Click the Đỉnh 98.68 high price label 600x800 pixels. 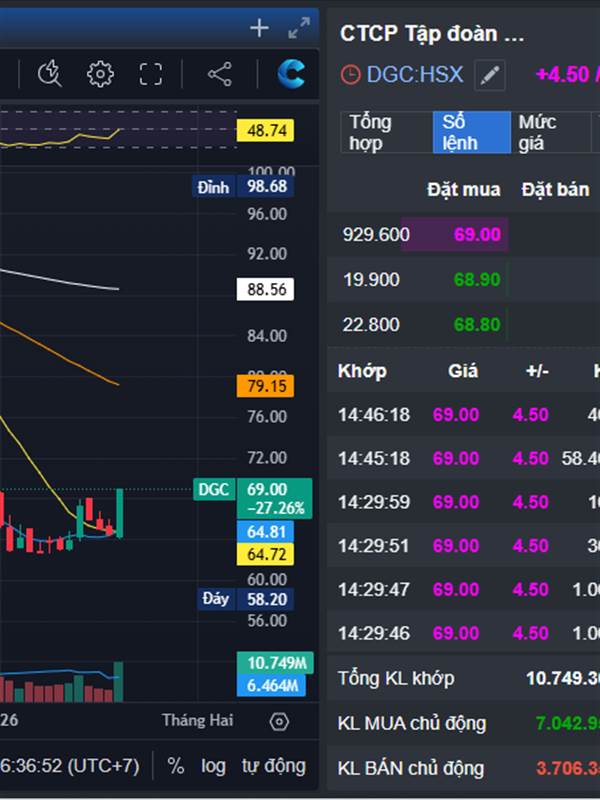click(x=245, y=187)
